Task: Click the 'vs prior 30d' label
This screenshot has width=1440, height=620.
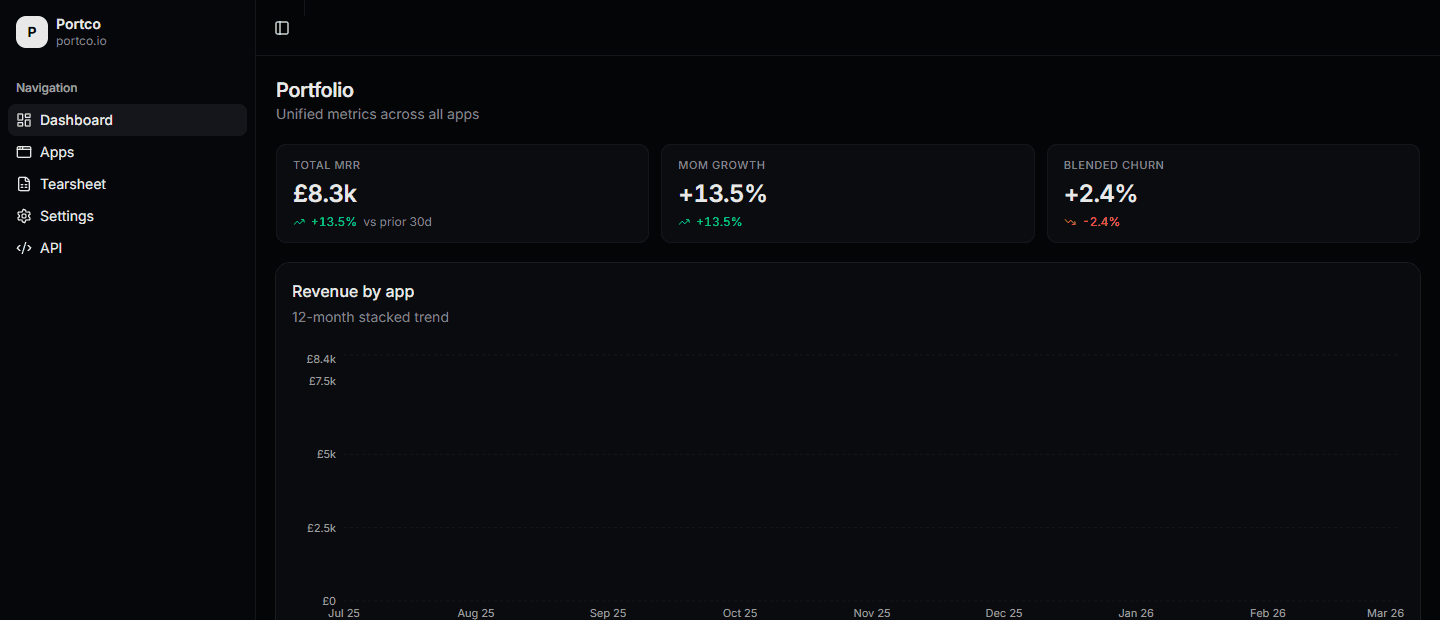Action: (x=398, y=222)
